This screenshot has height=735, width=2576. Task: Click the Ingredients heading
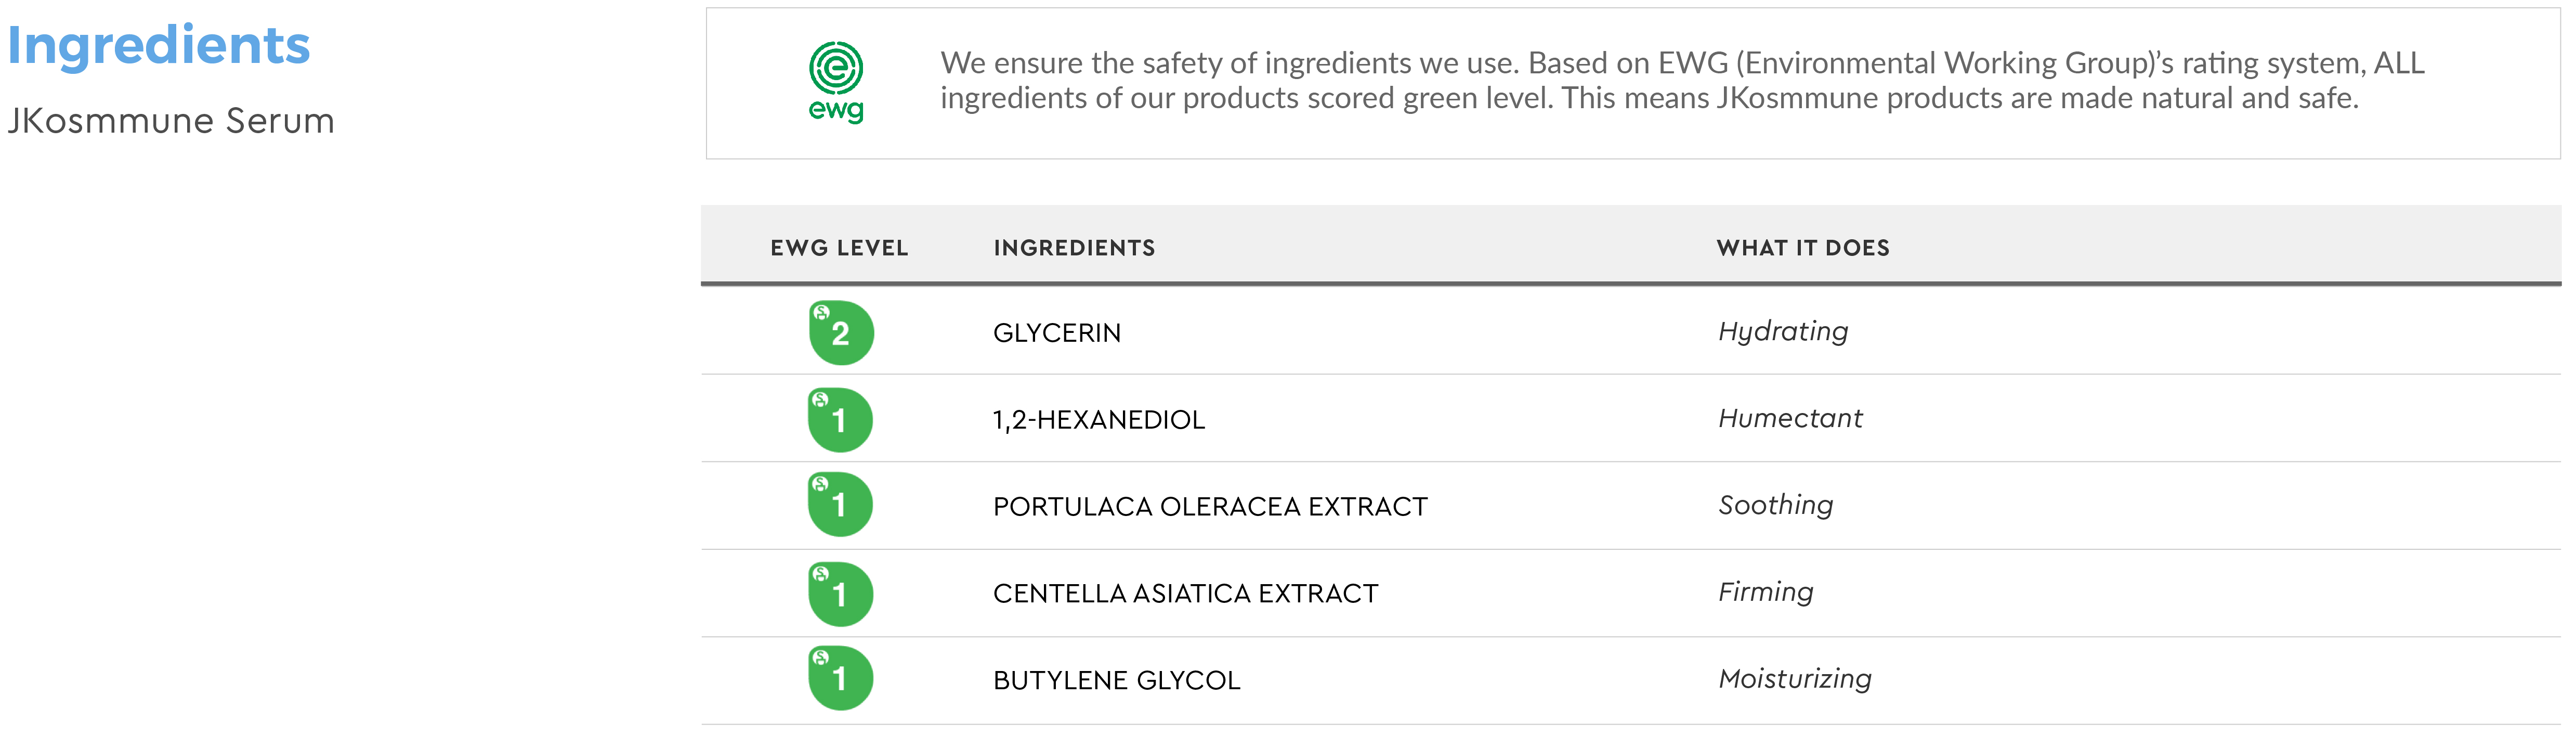click(159, 47)
